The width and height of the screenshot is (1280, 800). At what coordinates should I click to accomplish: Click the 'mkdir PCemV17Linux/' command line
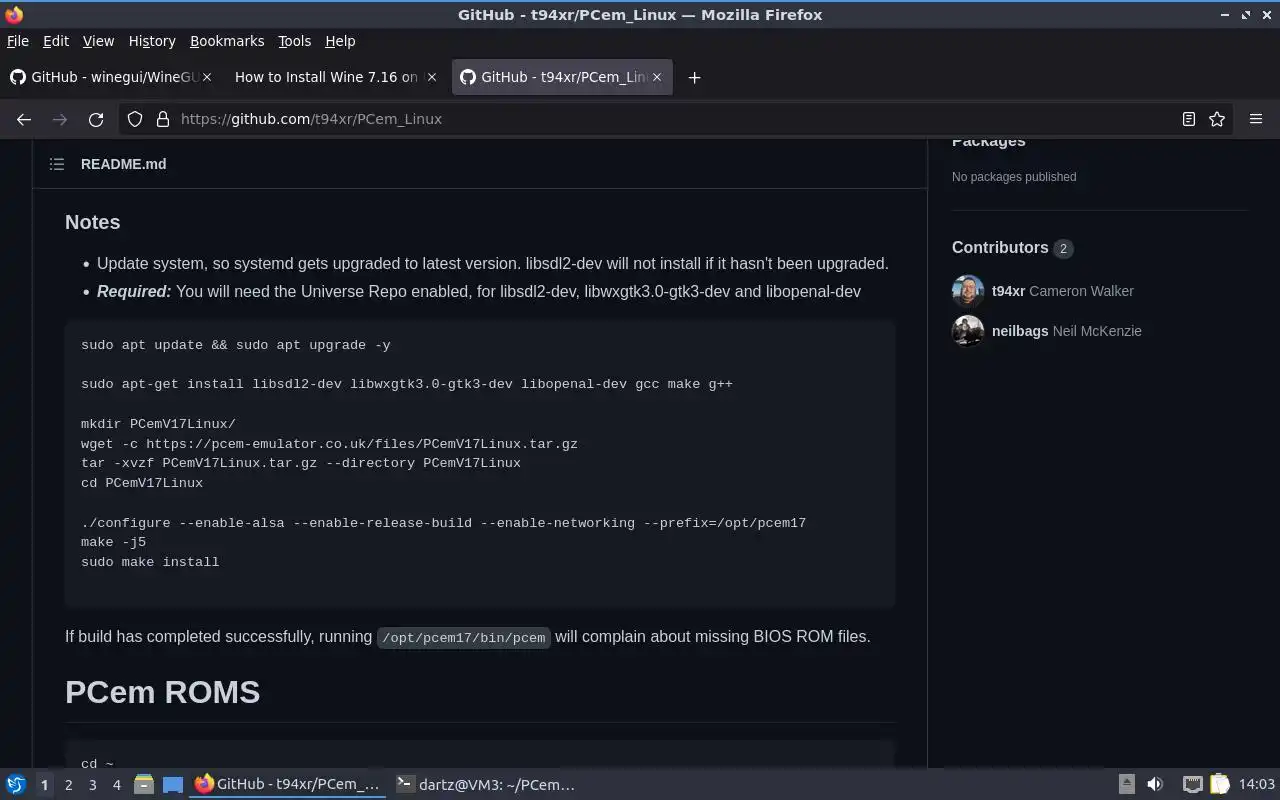pos(158,424)
